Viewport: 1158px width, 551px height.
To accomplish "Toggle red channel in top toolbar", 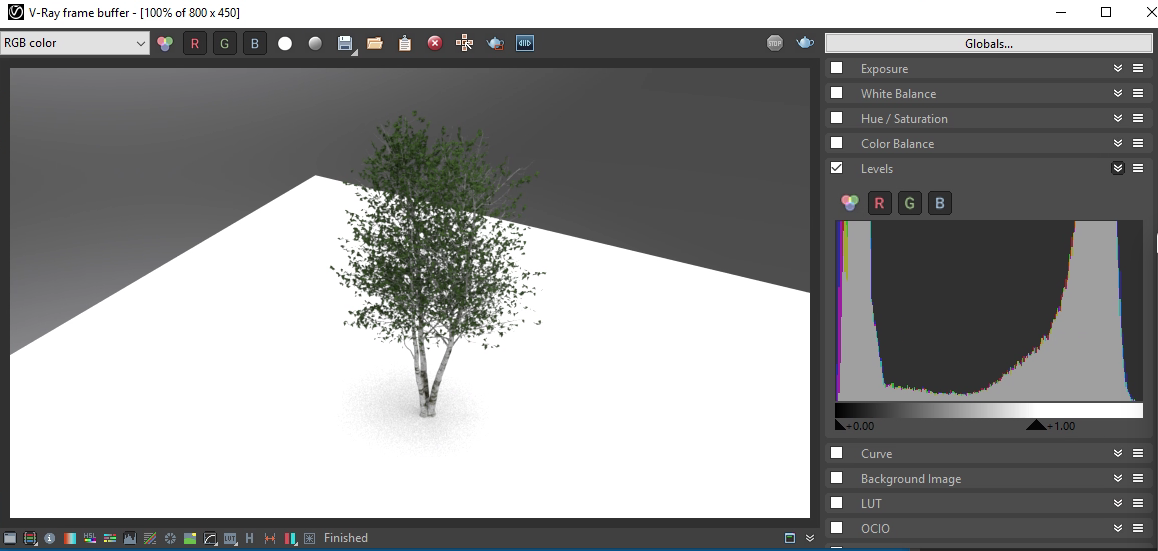I will [195, 44].
